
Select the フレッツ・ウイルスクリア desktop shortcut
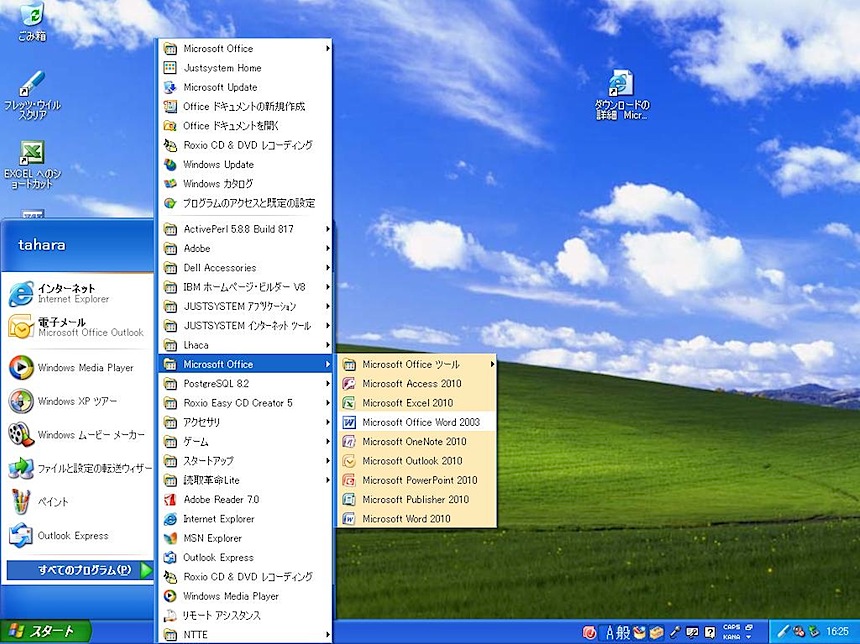pos(32,95)
